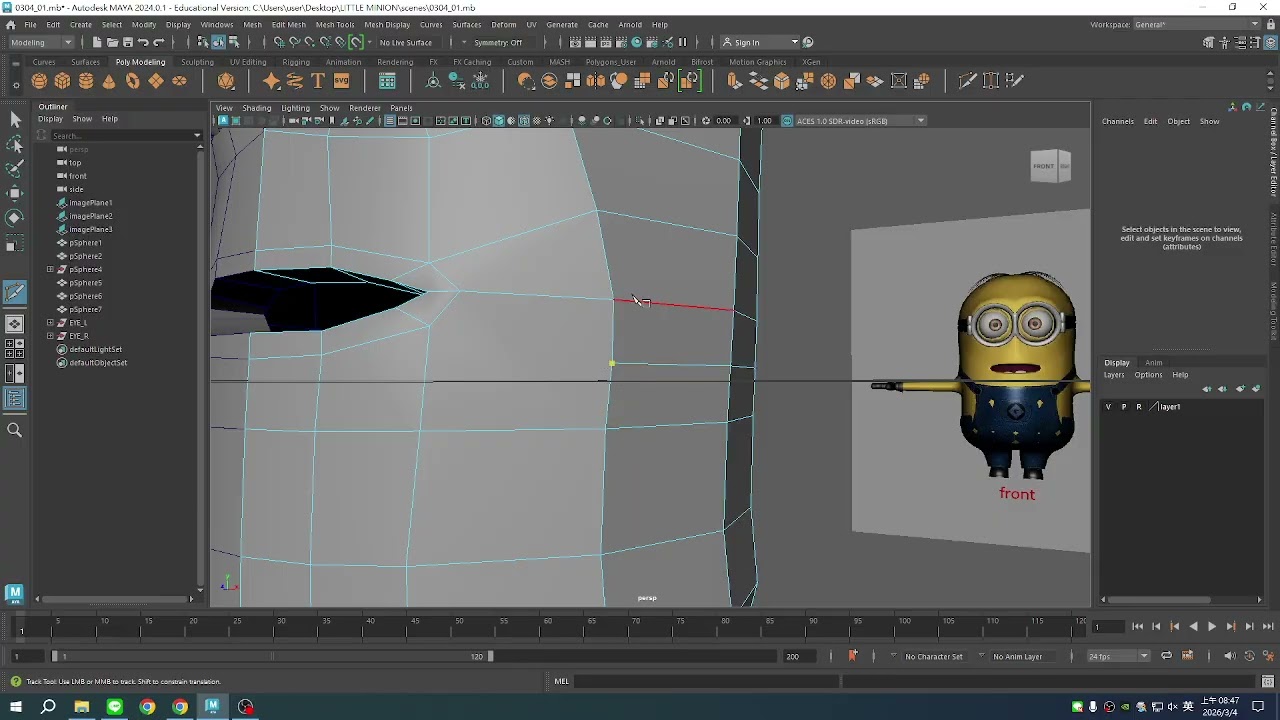This screenshot has width=1280, height=720.
Task: Toggle the single-pane viewport layout
Action: 15,324
